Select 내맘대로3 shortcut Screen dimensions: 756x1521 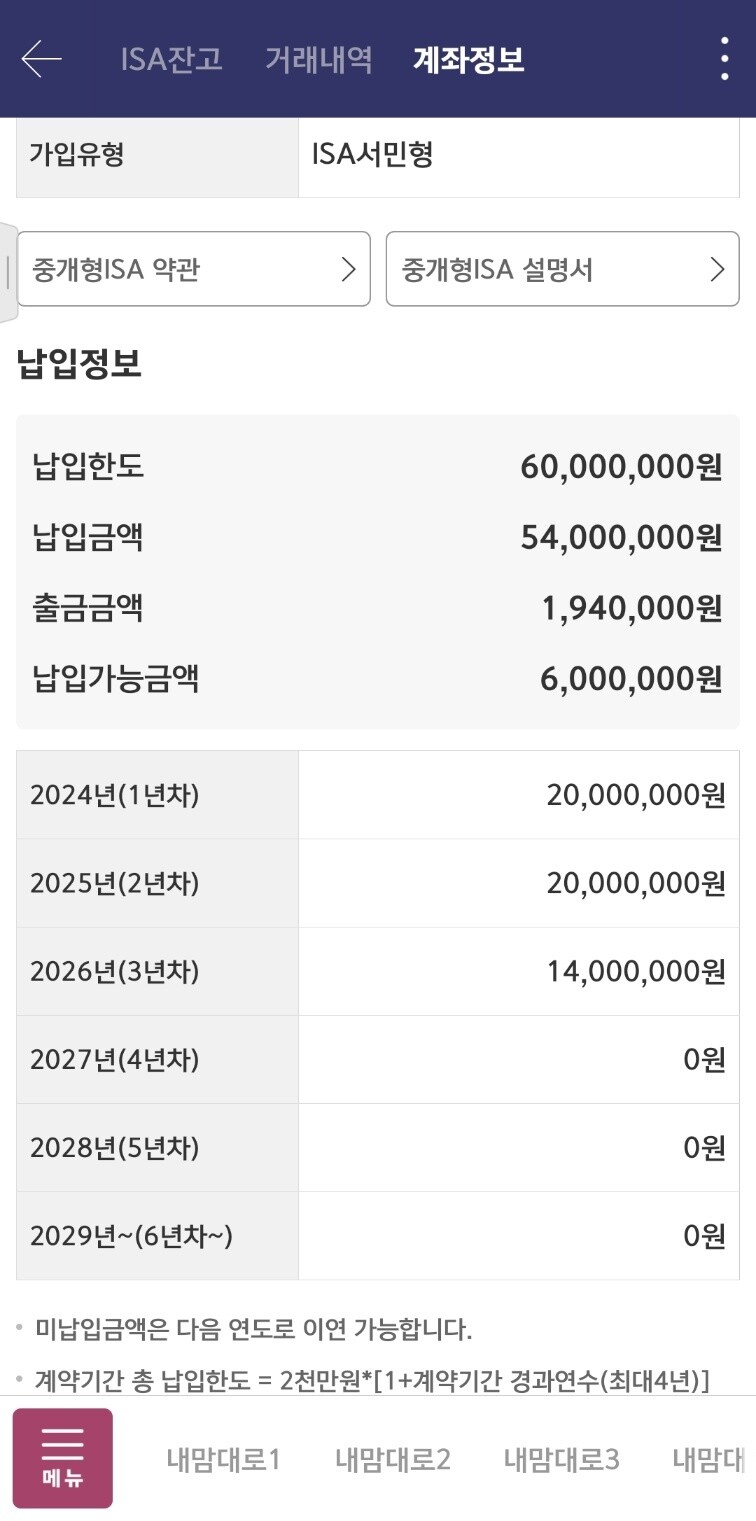[x=561, y=1460]
